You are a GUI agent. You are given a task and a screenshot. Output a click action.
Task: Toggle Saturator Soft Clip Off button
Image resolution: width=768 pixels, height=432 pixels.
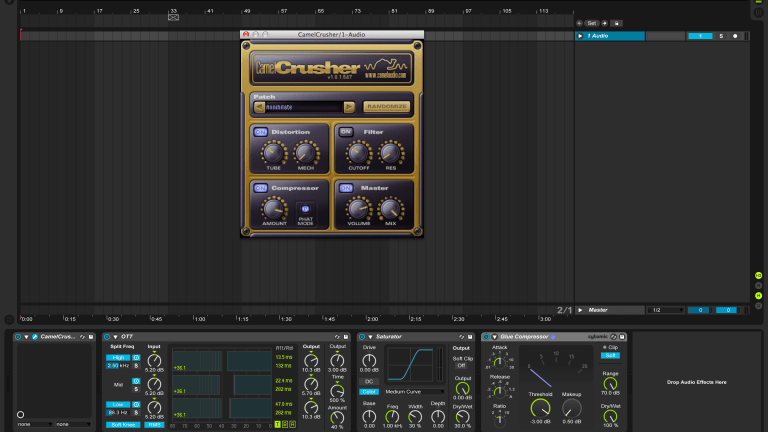(461, 365)
